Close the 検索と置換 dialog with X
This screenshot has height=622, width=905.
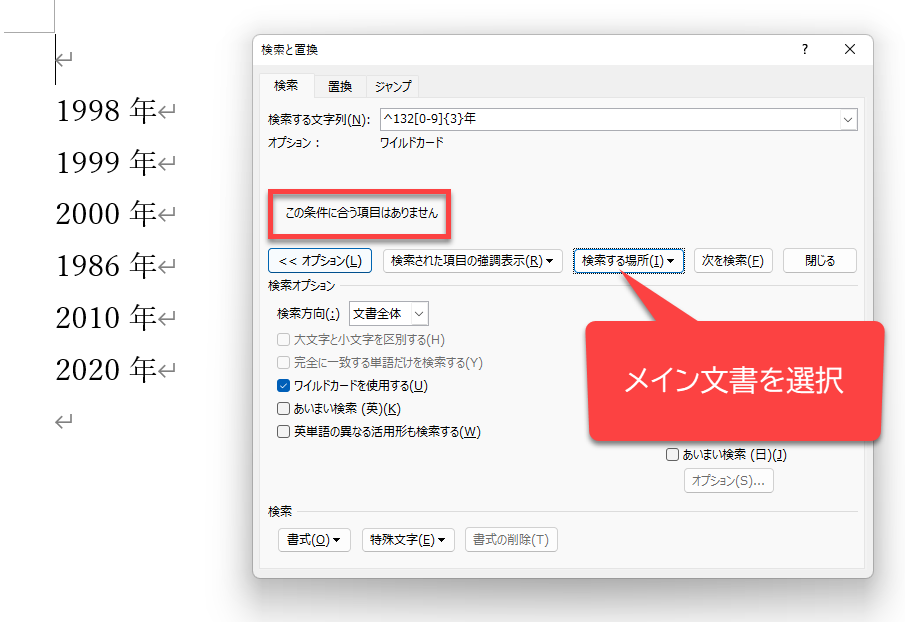point(850,49)
